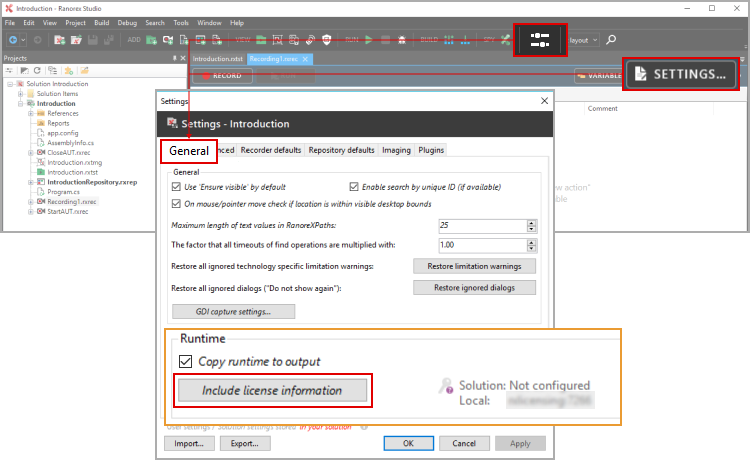This screenshot has width=750, height=460.
Task: Expand the IntroductionRepository.rxrep node
Action: pyautogui.click(x=31, y=183)
